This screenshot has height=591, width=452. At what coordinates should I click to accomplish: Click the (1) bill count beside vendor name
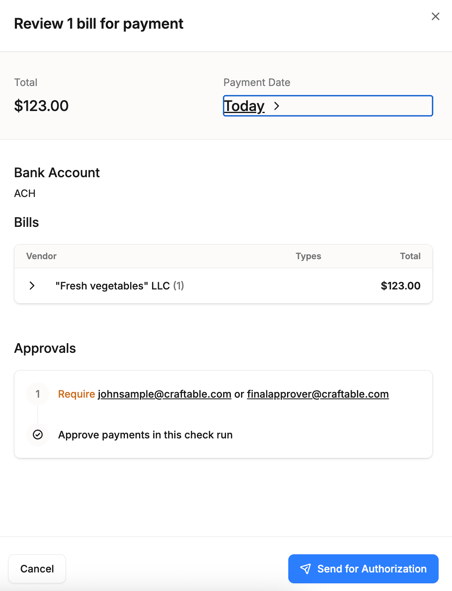tap(179, 286)
